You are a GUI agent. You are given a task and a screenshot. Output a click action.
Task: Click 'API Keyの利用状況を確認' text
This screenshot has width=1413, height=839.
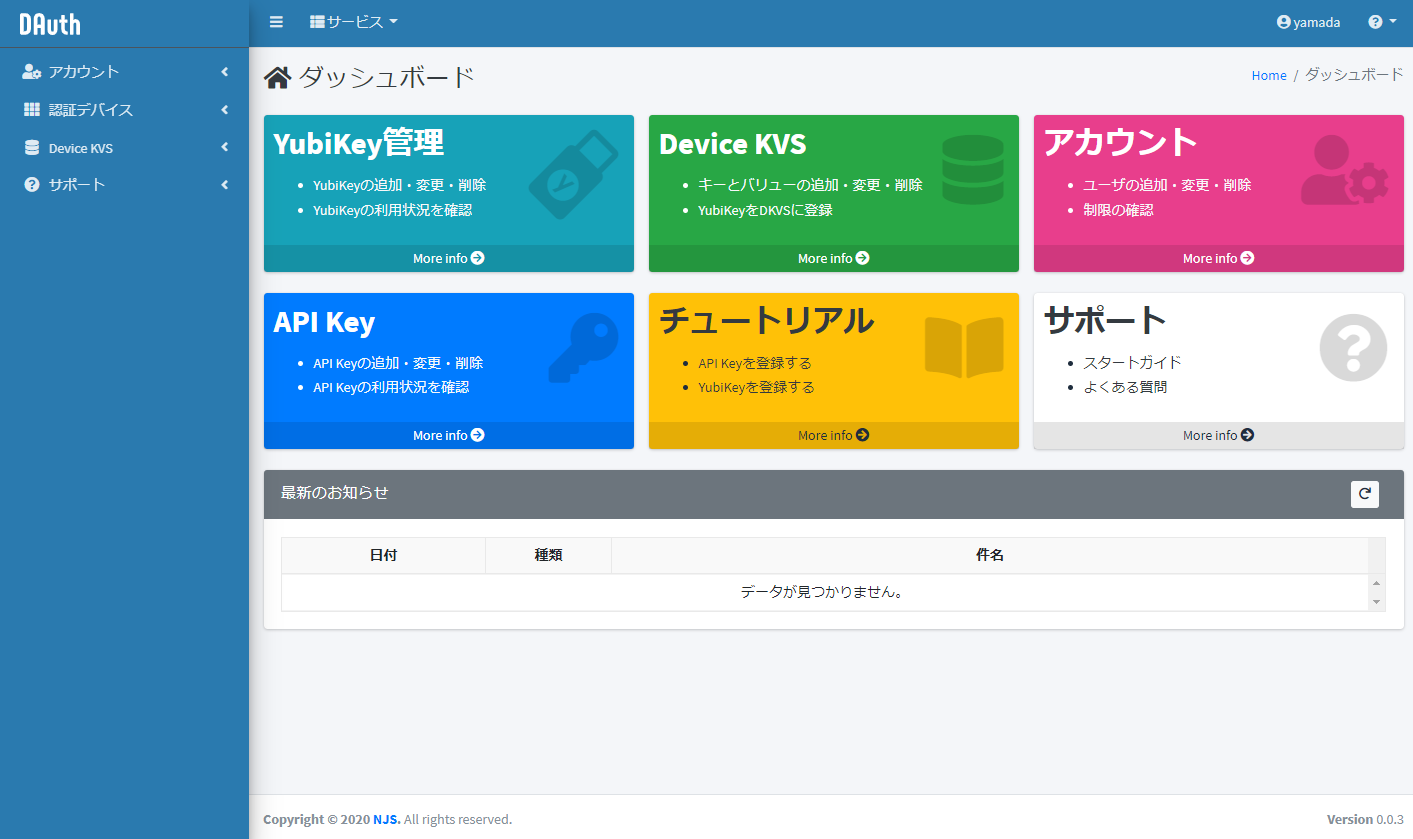click(391, 387)
